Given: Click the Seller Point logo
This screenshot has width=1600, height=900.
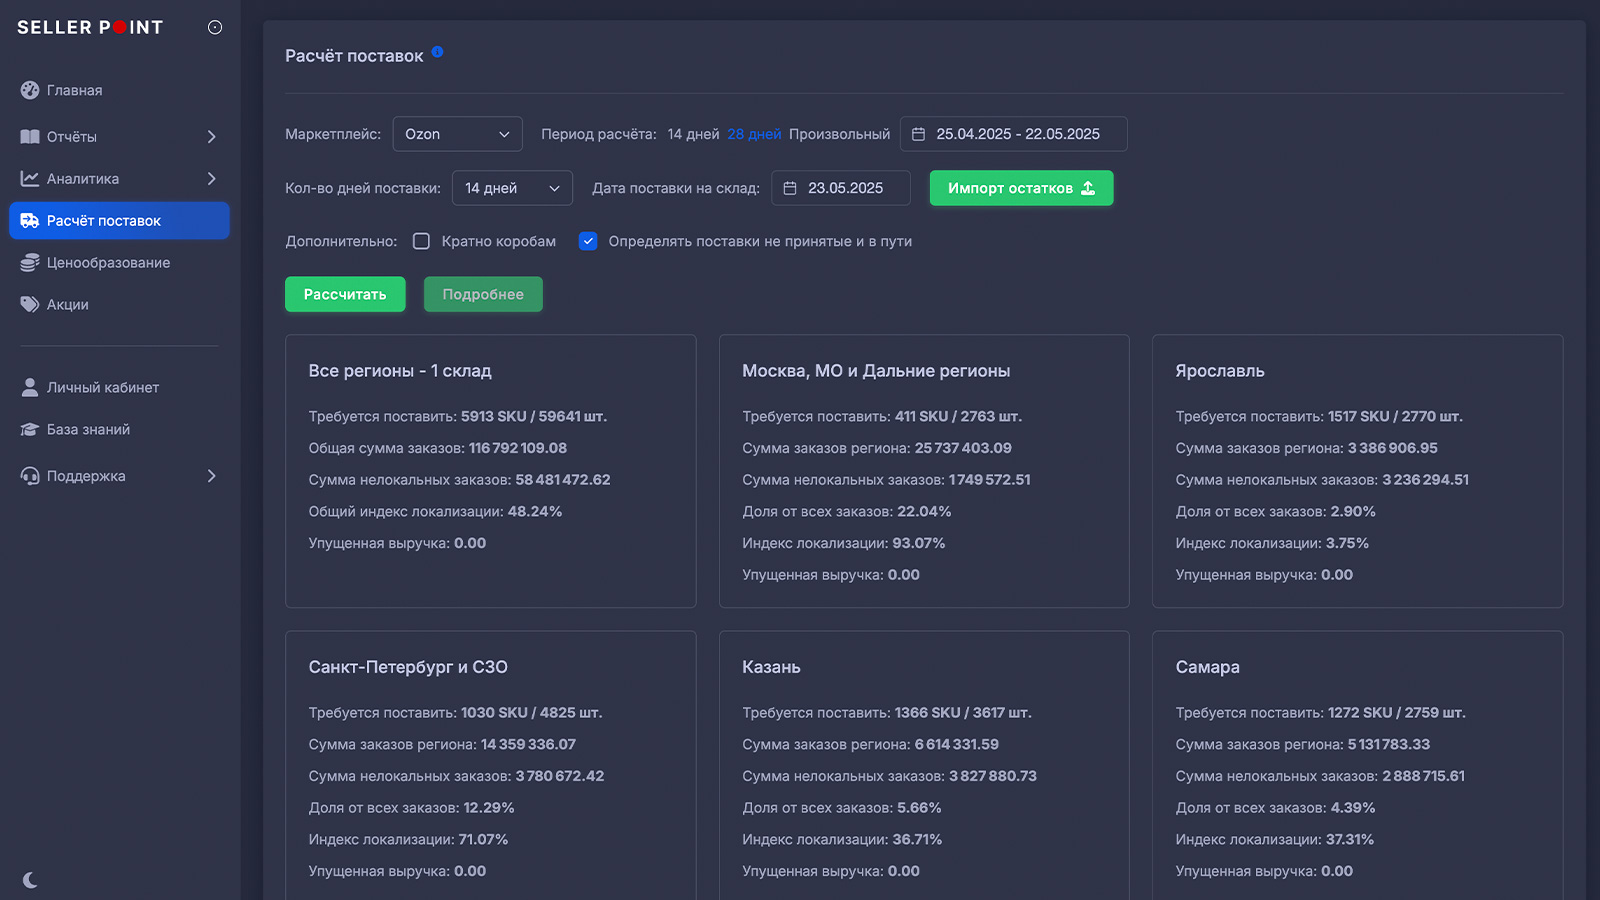Looking at the screenshot, I should pos(90,27).
